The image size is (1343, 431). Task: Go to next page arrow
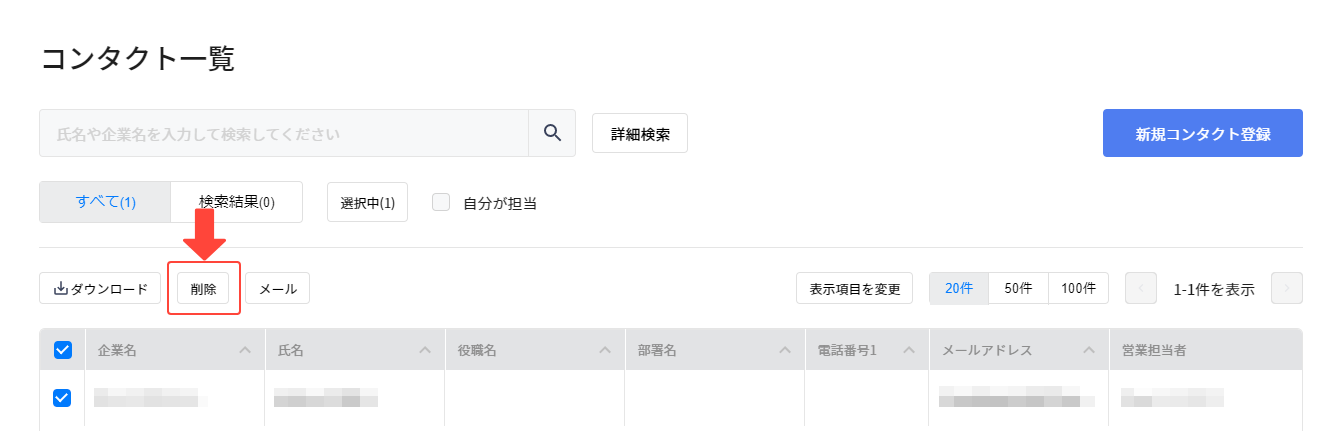[1287, 288]
